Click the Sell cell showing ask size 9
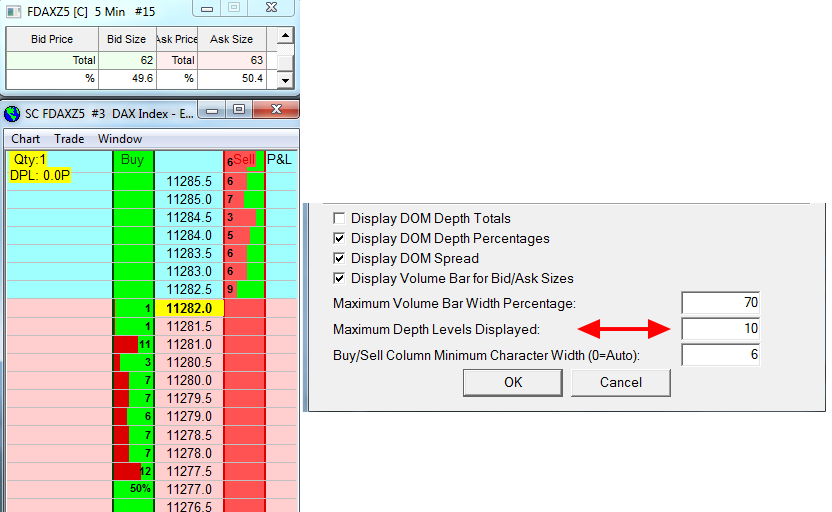The width and height of the screenshot is (832, 512). pyautogui.click(x=244, y=290)
